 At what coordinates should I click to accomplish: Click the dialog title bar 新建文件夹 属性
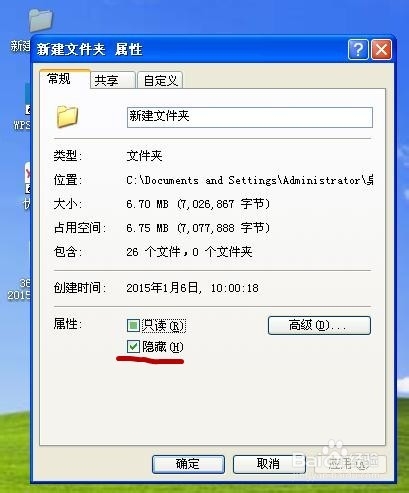(x=189, y=50)
